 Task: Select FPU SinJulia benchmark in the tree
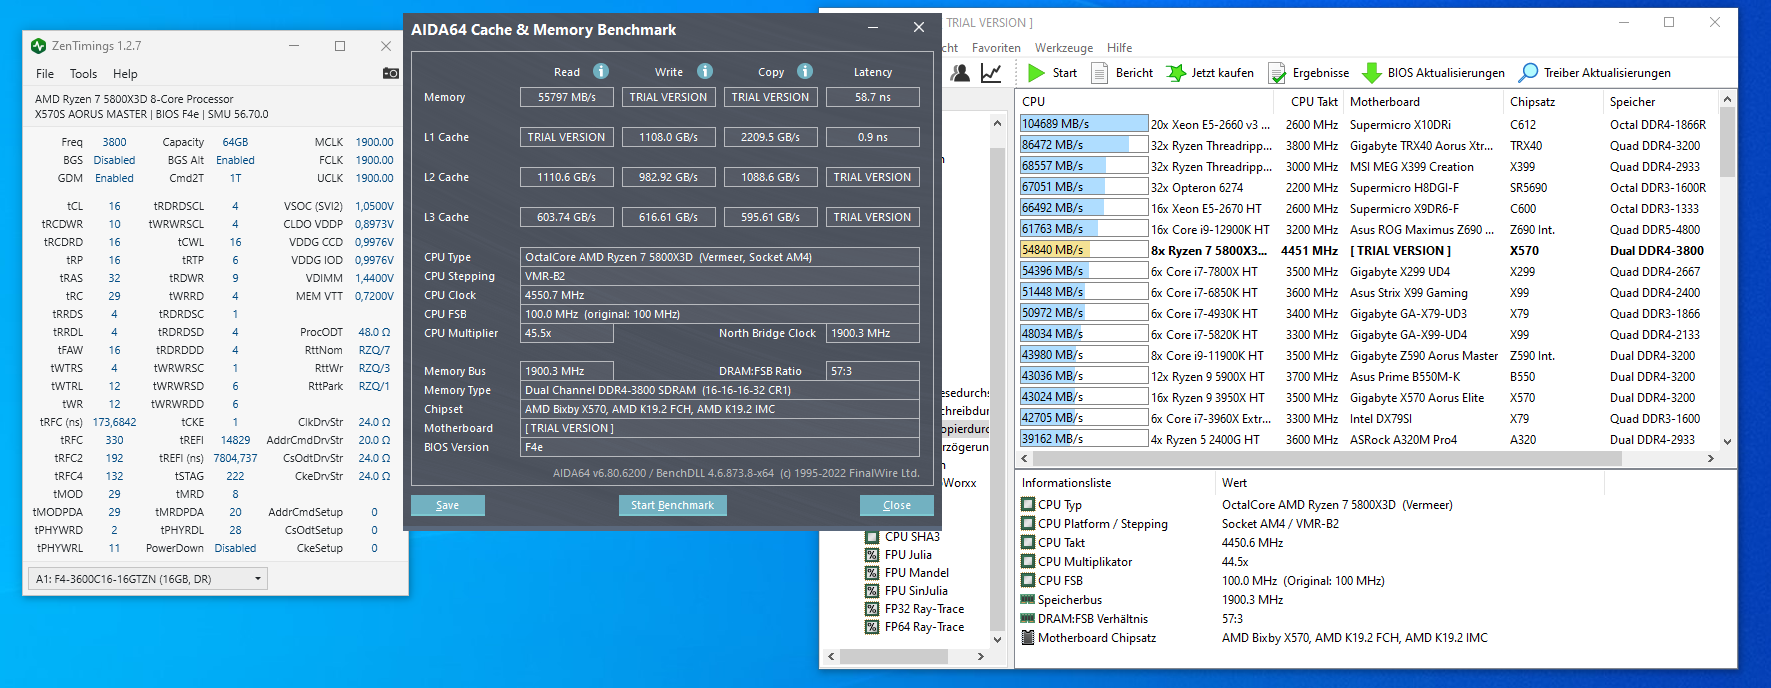(916, 591)
